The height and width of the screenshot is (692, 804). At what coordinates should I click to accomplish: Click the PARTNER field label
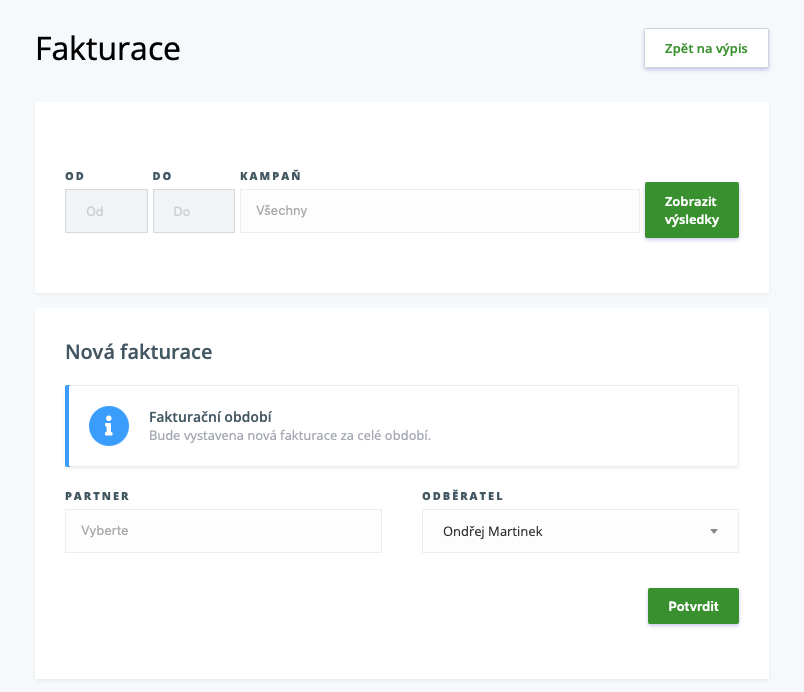click(97, 496)
